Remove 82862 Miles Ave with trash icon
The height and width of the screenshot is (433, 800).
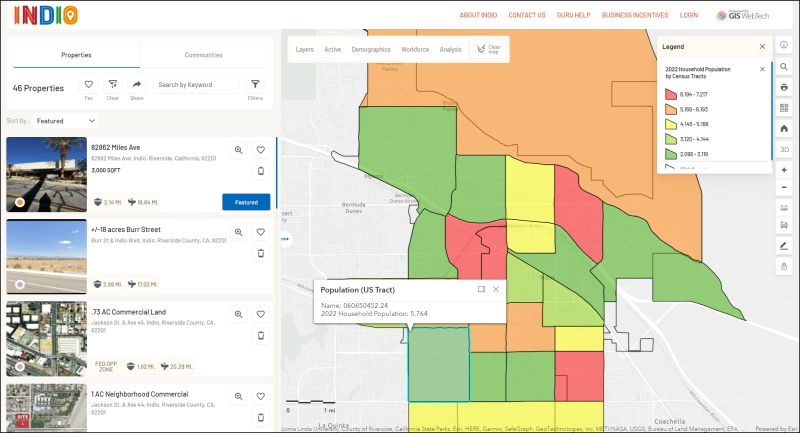pos(261,171)
